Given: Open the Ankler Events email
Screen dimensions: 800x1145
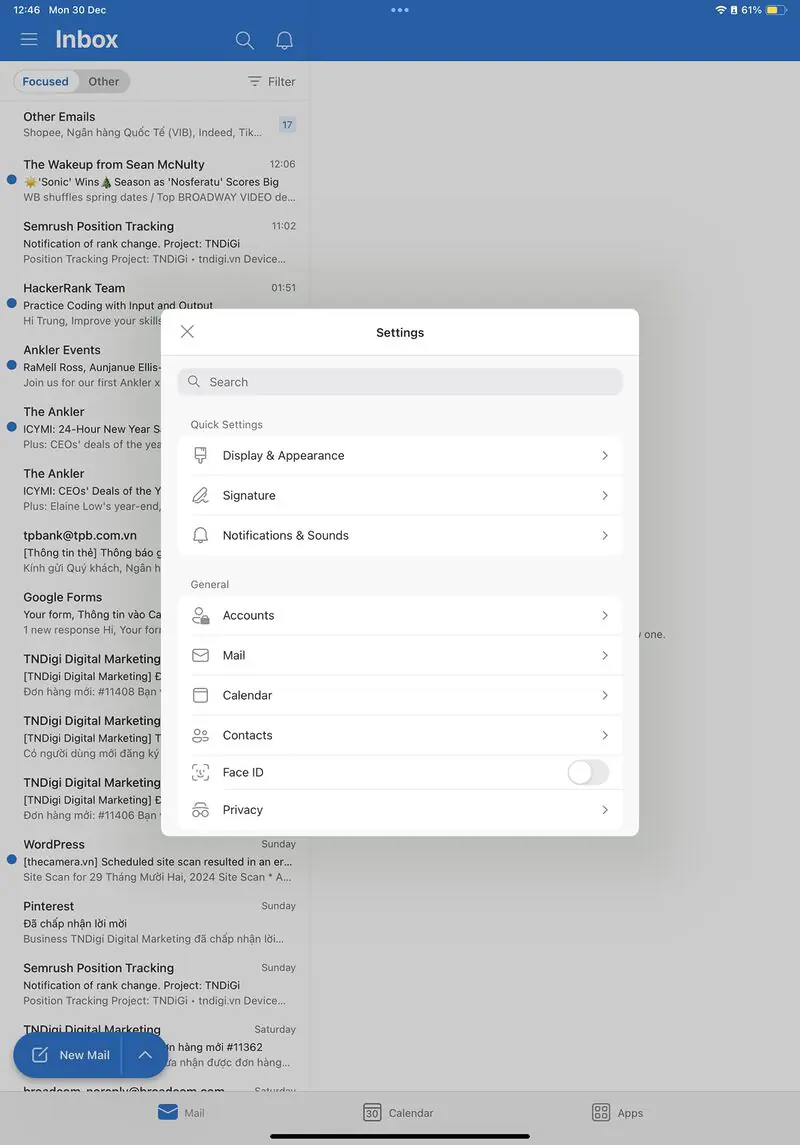Looking at the screenshot, I should [x=80, y=366].
